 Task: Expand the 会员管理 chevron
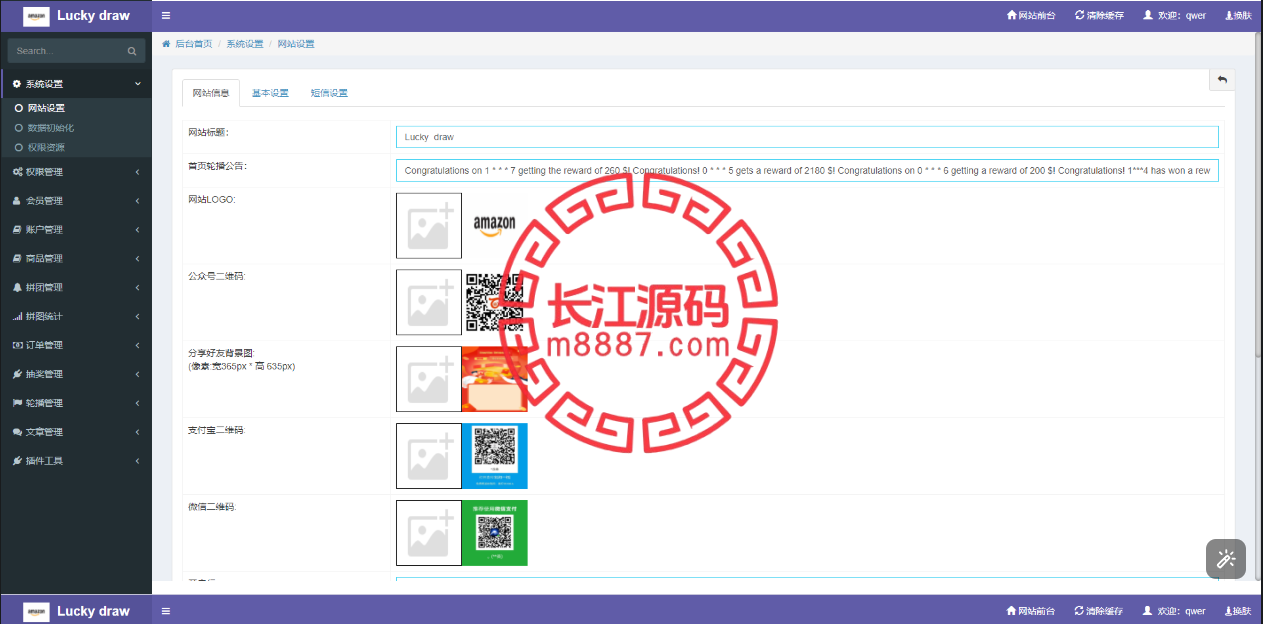click(138, 201)
